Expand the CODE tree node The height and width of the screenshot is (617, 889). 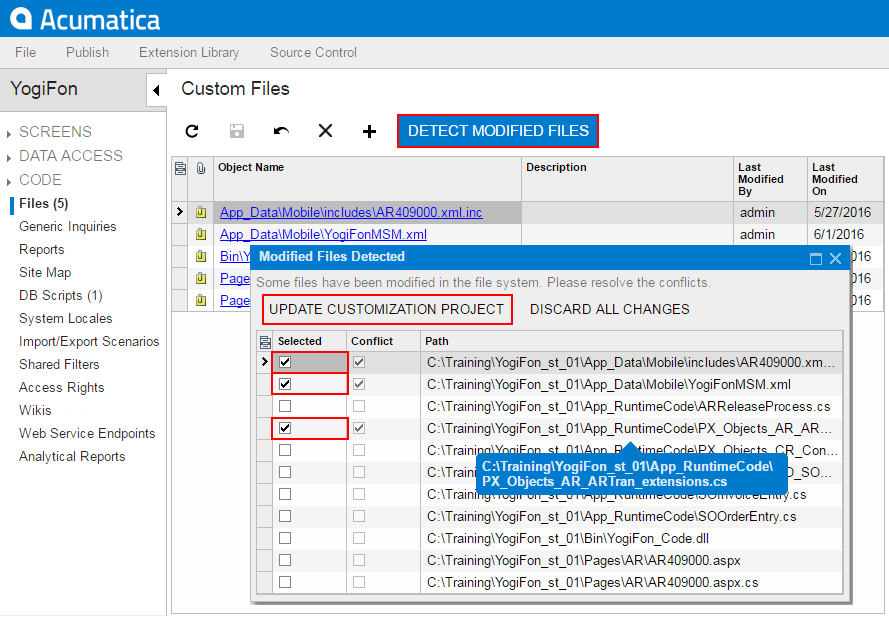point(9,181)
